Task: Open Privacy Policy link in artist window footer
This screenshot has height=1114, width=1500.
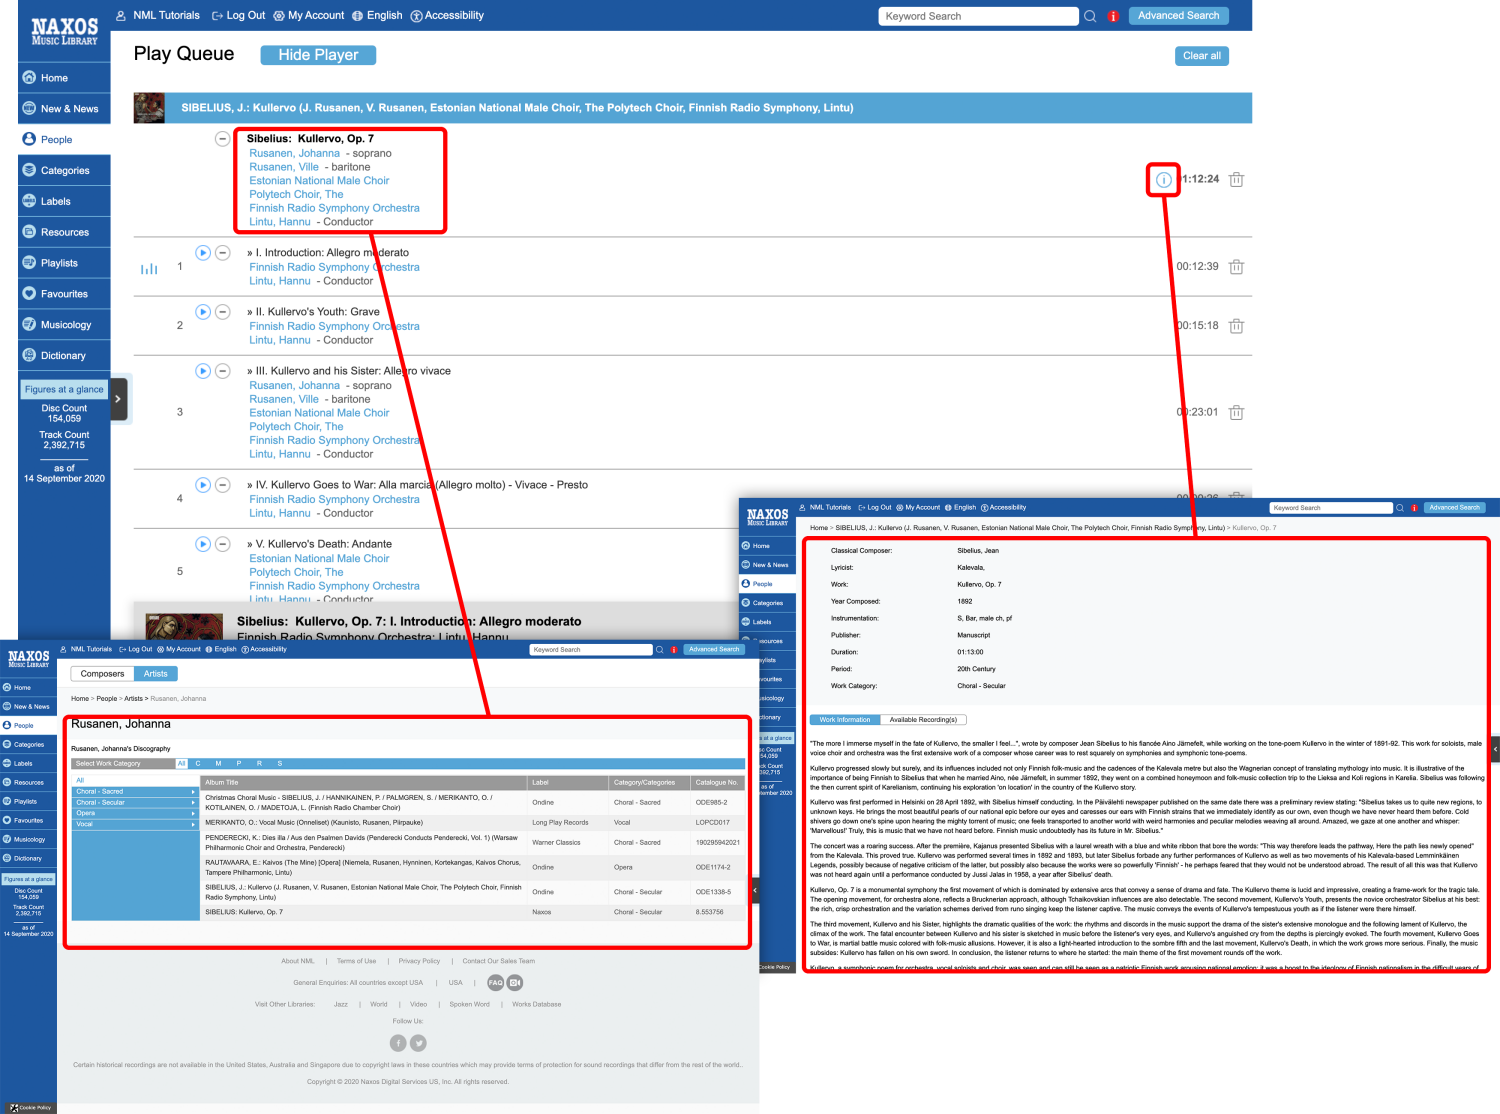Action: coord(419,961)
